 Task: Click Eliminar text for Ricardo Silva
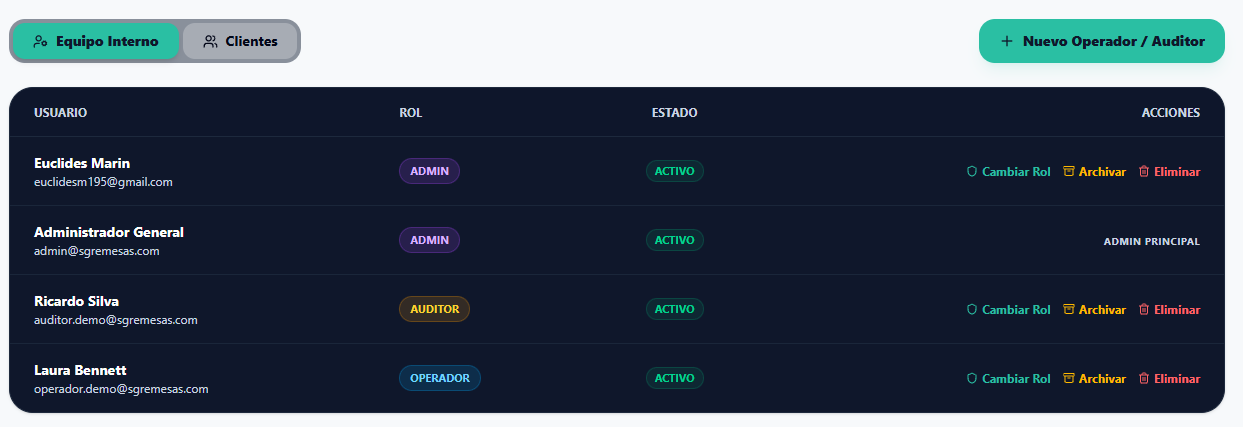tap(1177, 309)
